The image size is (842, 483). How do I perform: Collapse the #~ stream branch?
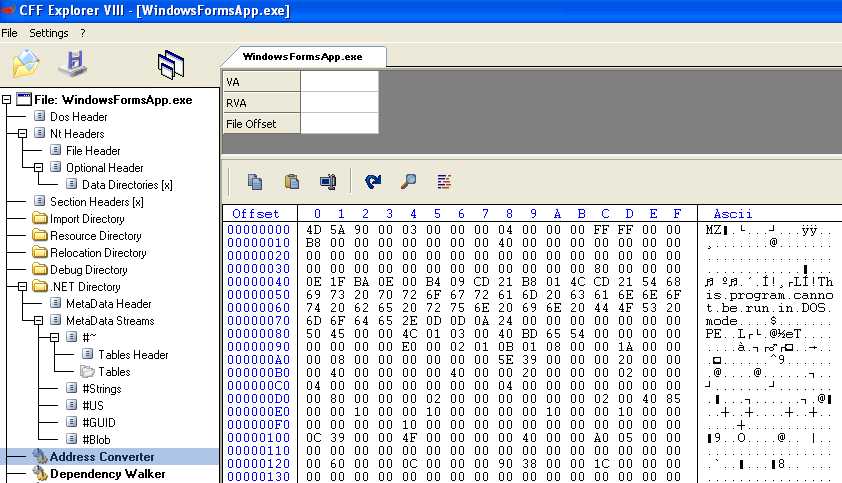coord(55,337)
